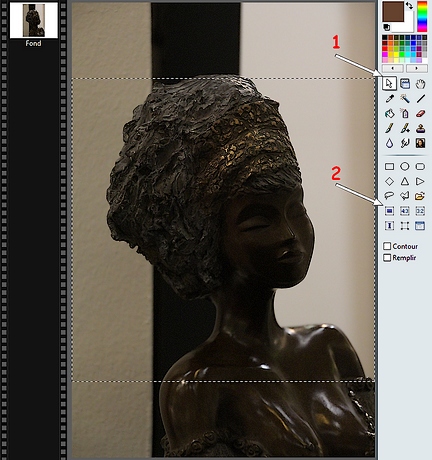432x460 pixels.
Task: Show next palette colors with right arrow
Action: point(416,68)
